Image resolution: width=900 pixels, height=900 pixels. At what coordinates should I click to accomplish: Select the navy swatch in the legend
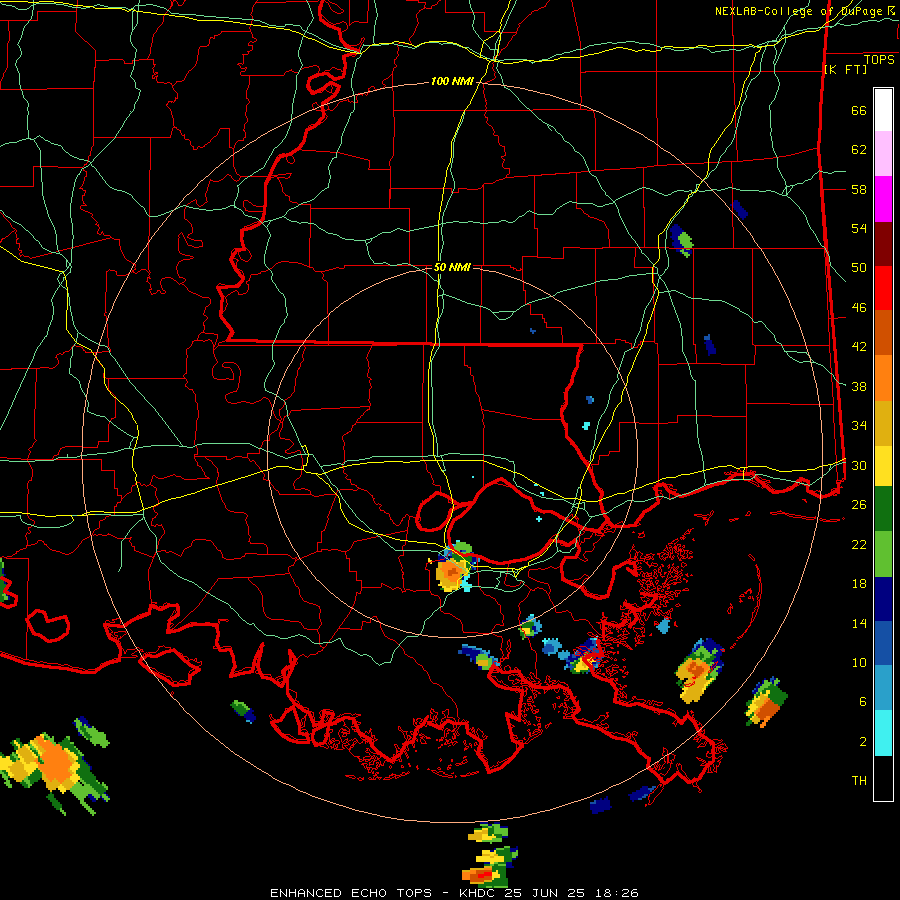pos(883,599)
